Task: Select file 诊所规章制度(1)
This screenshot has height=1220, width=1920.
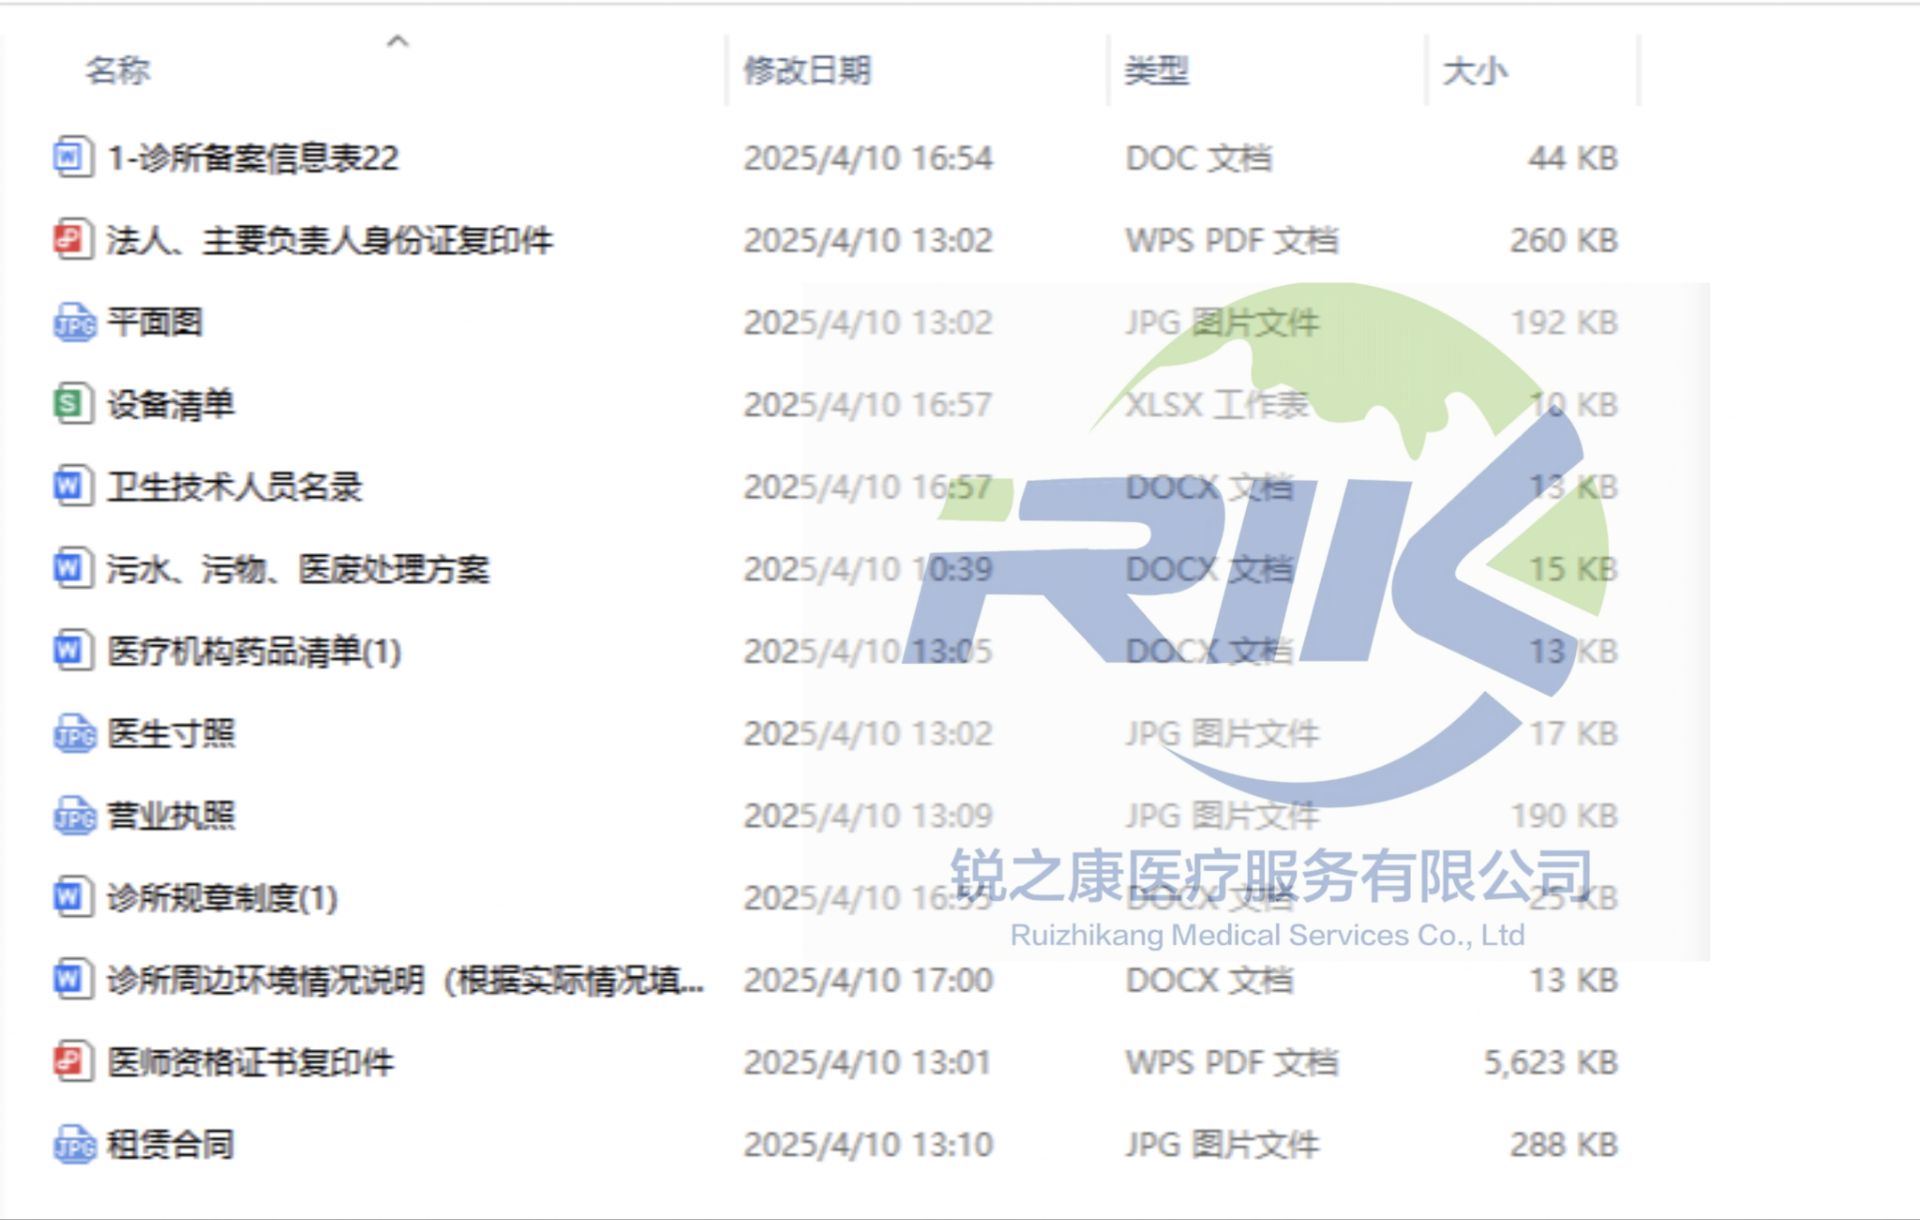Action: tap(222, 897)
